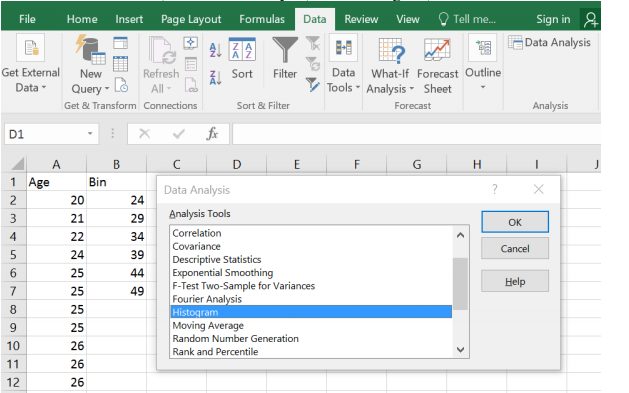
Task: Click the connection Properties icon
Action: click(191, 64)
